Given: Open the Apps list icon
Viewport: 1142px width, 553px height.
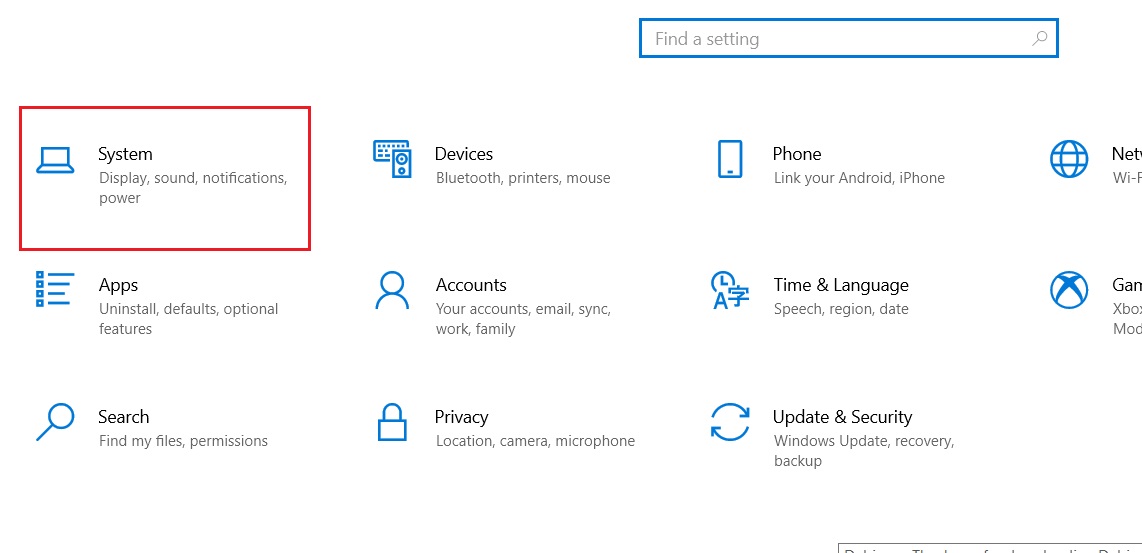Looking at the screenshot, I should [55, 289].
